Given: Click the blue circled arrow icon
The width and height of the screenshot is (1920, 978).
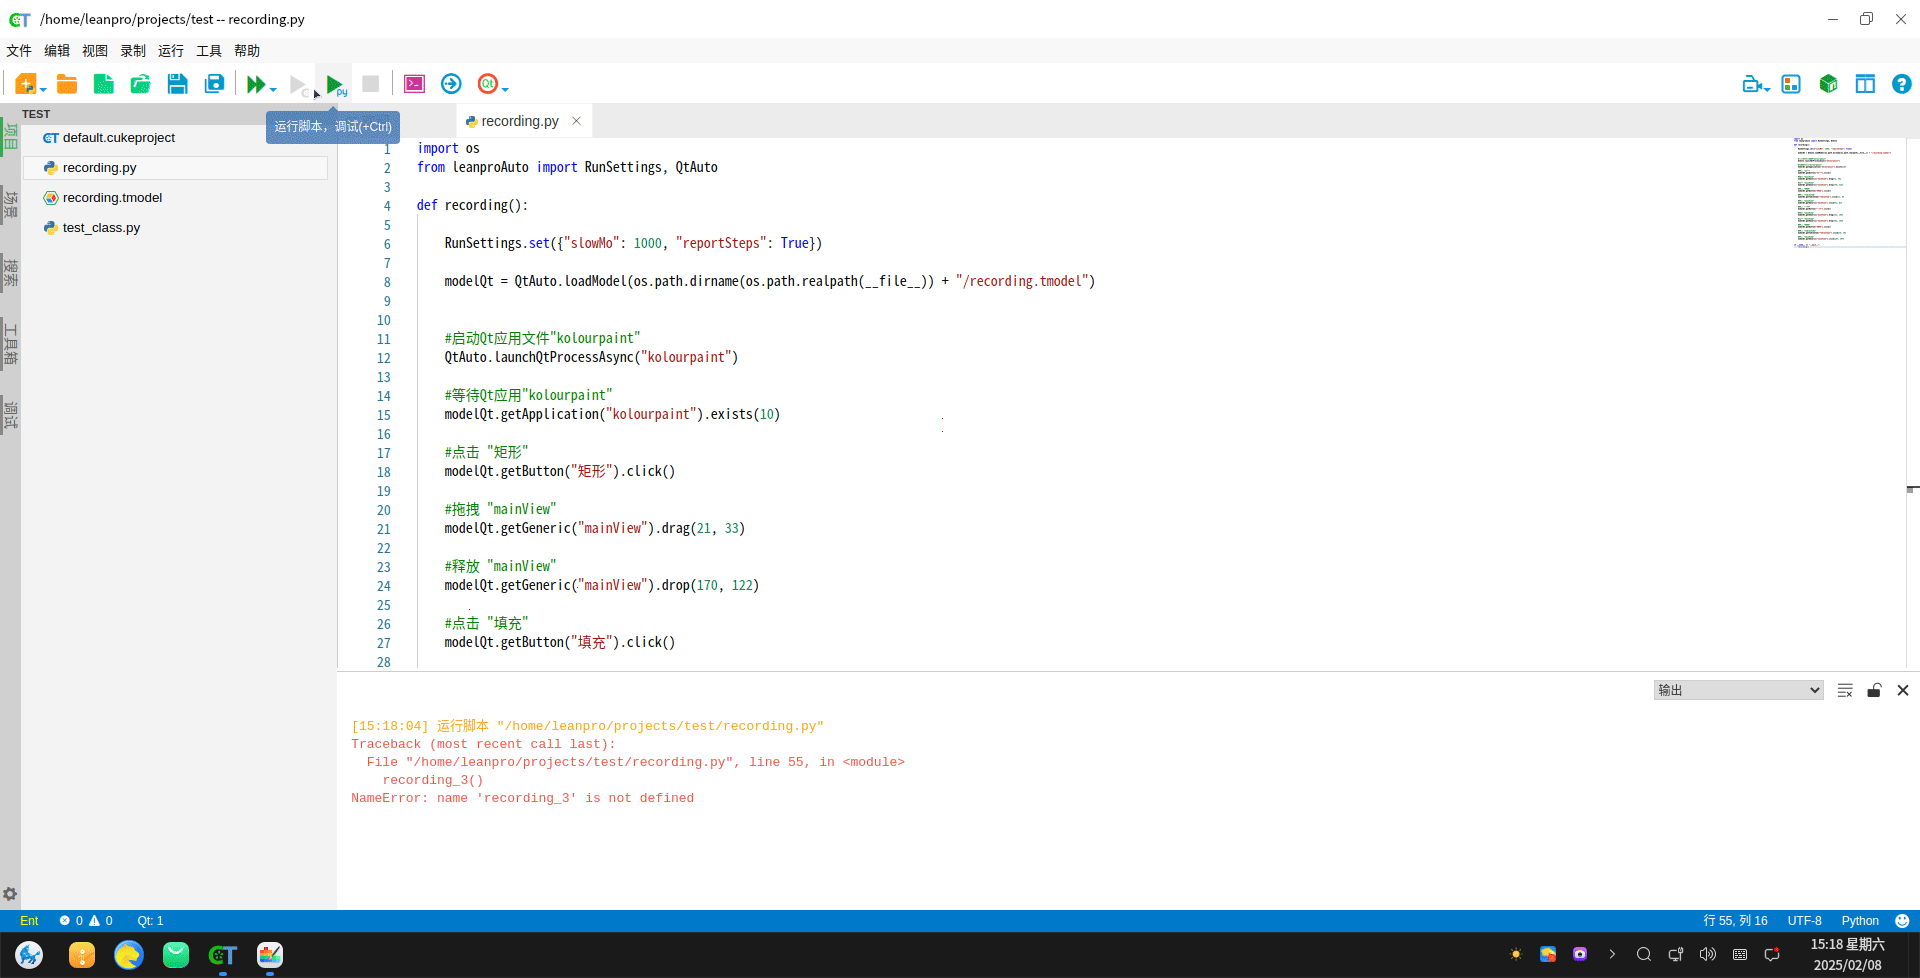Looking at the screenshot, I should coord(451,84).
